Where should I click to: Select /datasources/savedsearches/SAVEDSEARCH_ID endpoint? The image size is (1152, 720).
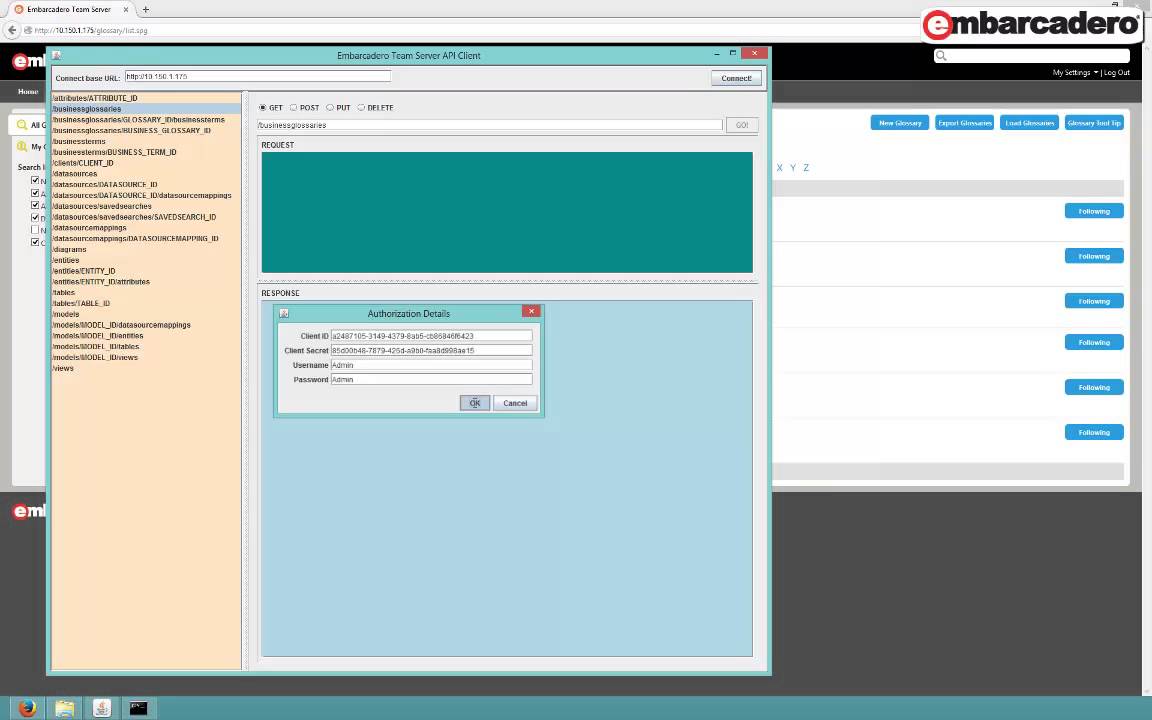coord(134,217)
